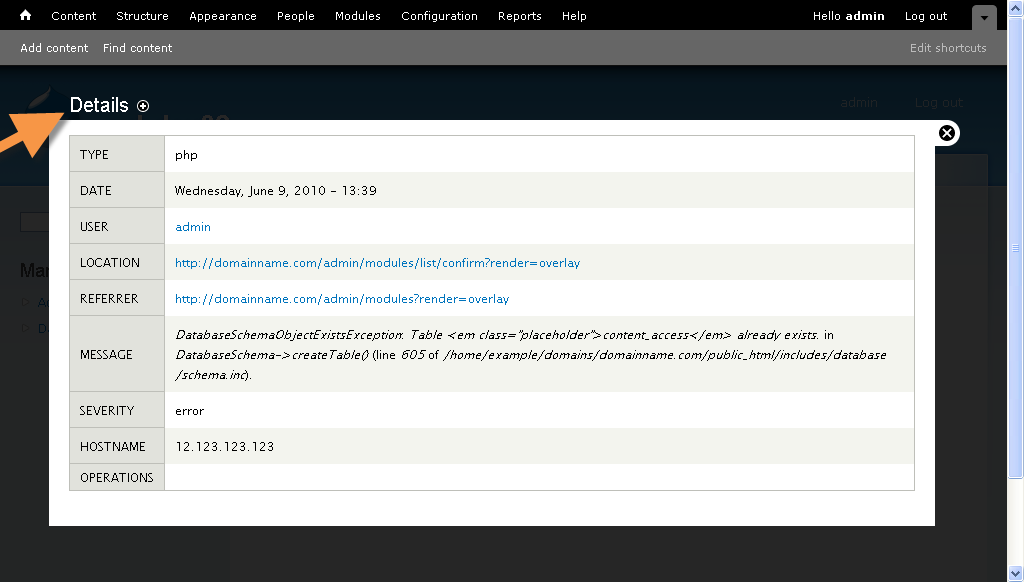
Task: Open the Configuration menu
Action: pyautogui.click(x=439, y=16)
